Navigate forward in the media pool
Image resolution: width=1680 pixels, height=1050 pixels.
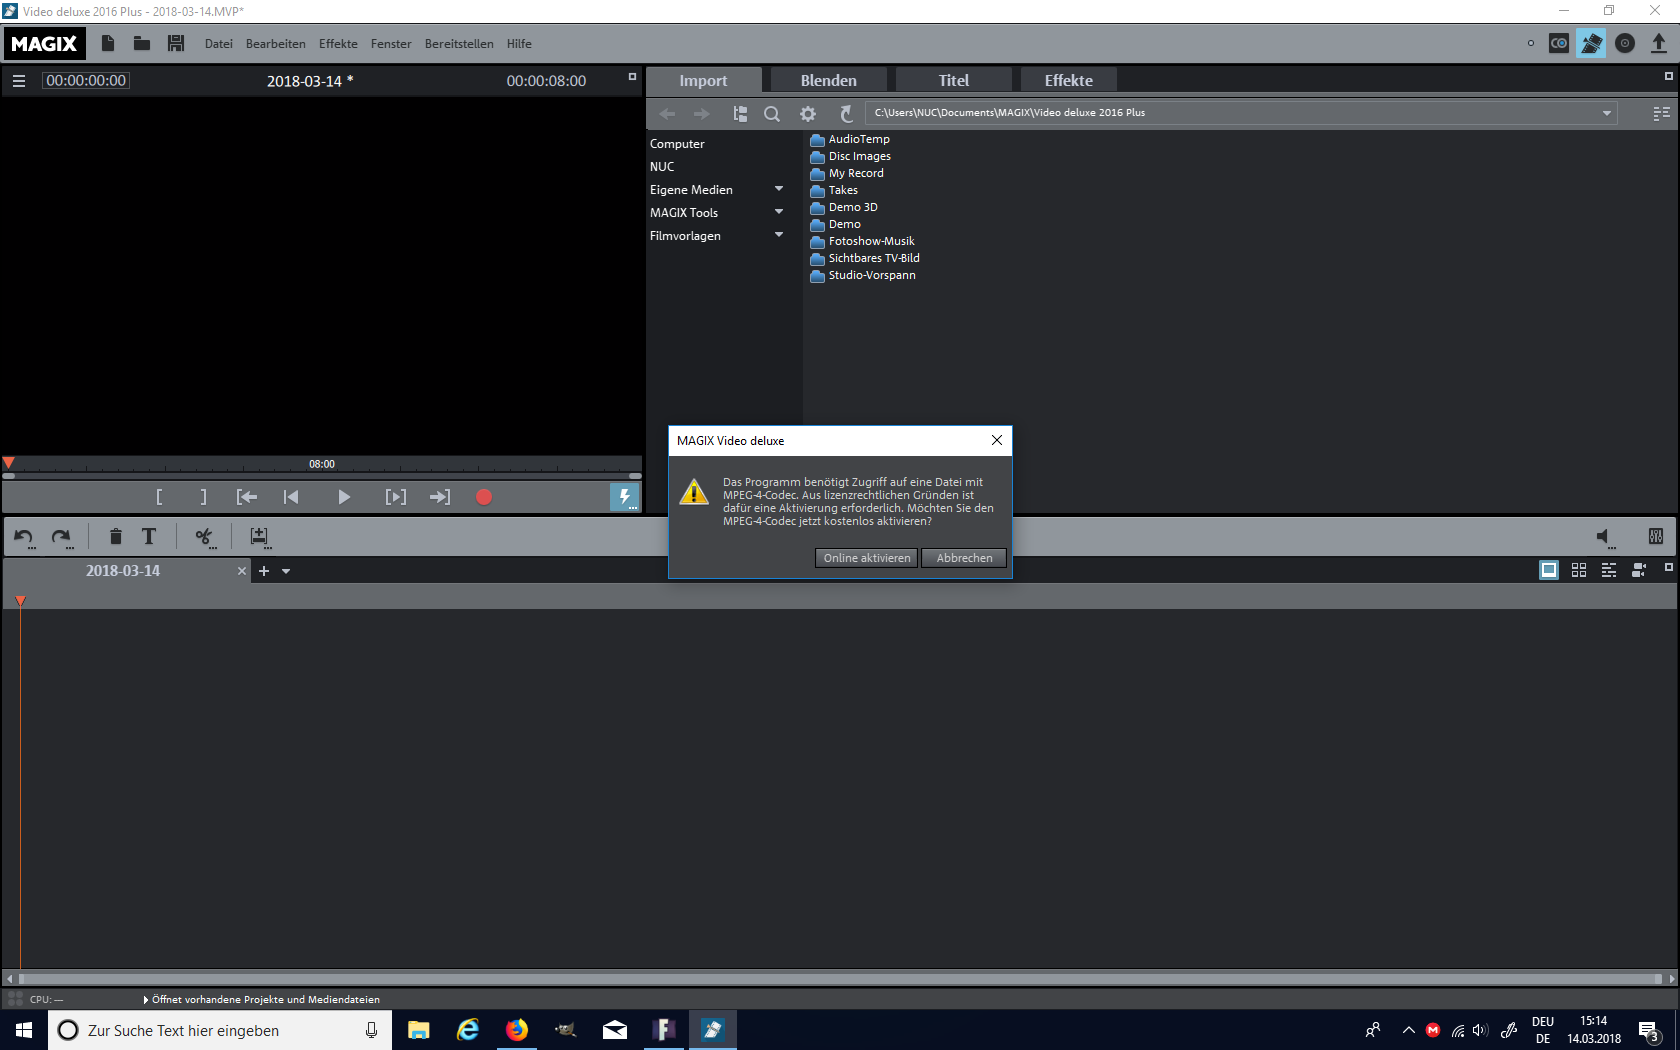[x=701, y=114]
